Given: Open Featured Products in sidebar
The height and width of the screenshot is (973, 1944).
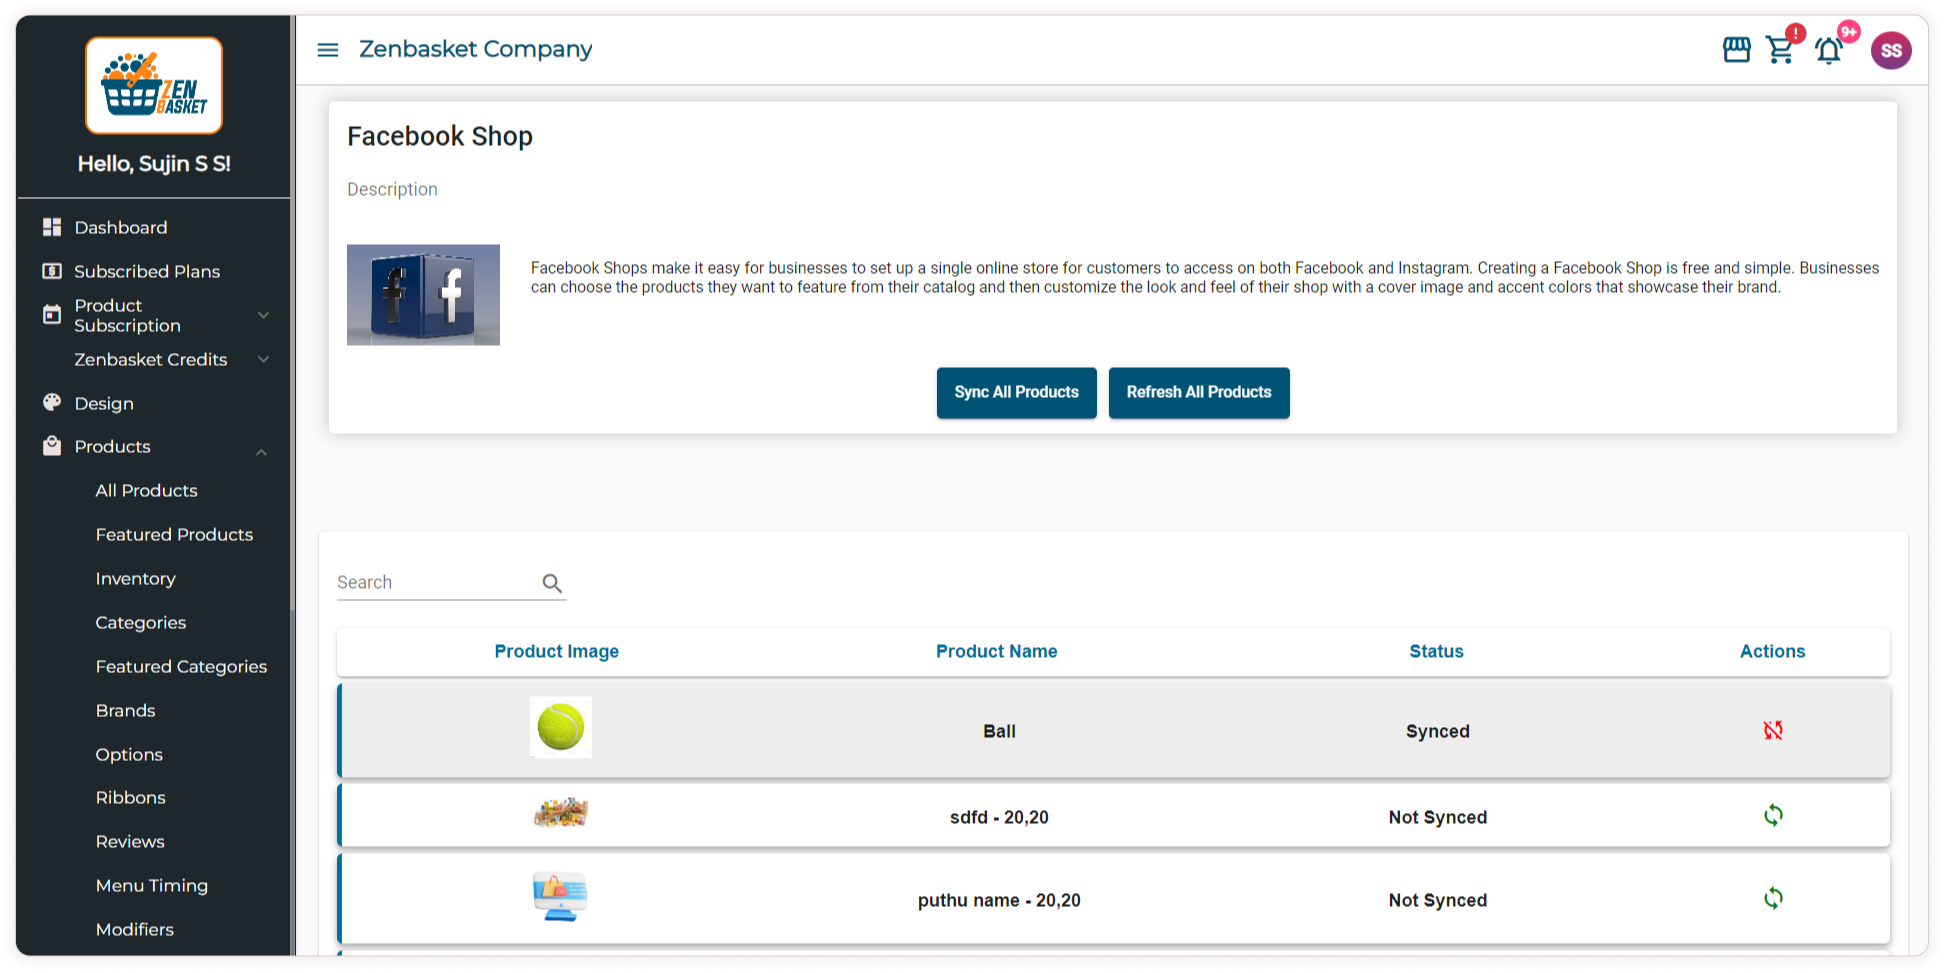Looking at the screenshot, I should click(x=174, y=535).
